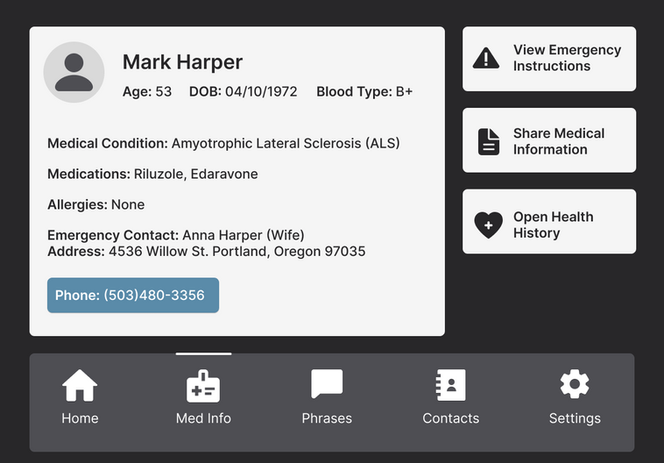Click the warning triangle emergency icon
Screen dimensions: 664x463
point(486,58)
